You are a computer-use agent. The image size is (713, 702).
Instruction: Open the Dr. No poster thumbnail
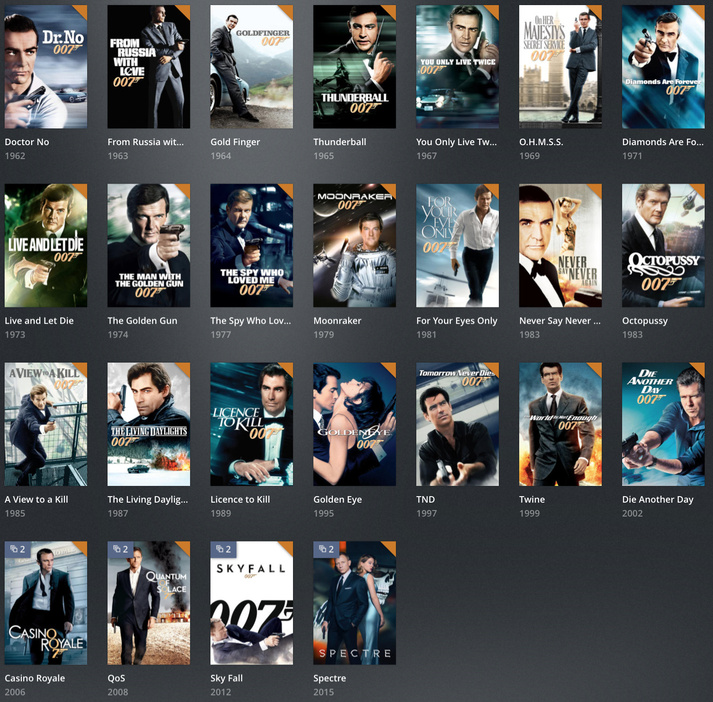[45, 67]
